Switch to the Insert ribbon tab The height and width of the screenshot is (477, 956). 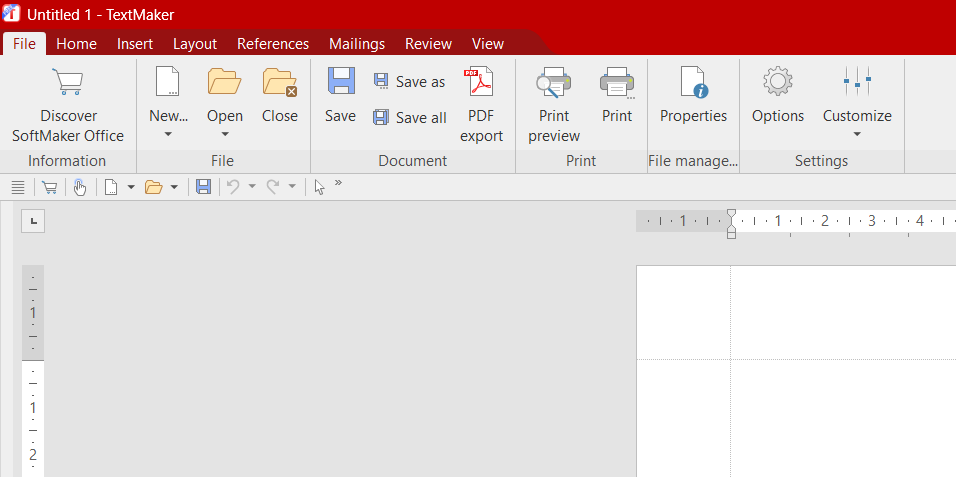point(135,44)
